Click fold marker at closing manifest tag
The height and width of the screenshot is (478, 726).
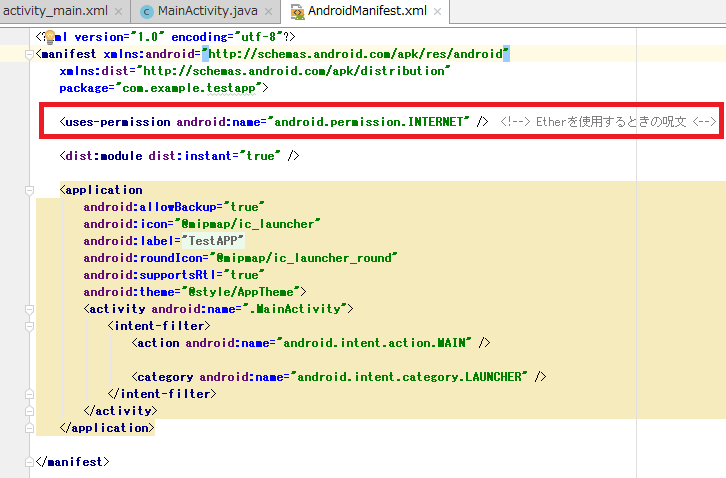(30, 462)
